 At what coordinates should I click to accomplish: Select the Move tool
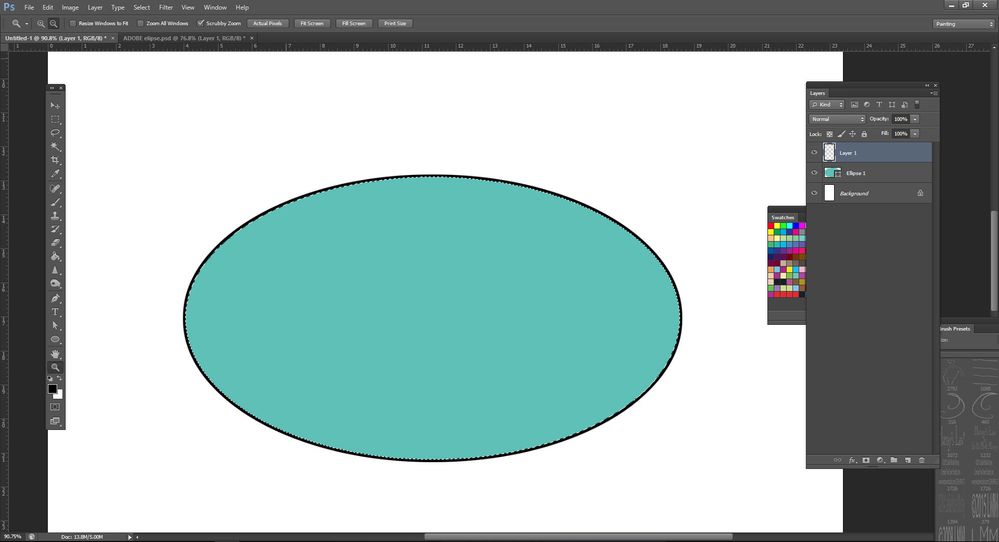click(x=55, y=105)
